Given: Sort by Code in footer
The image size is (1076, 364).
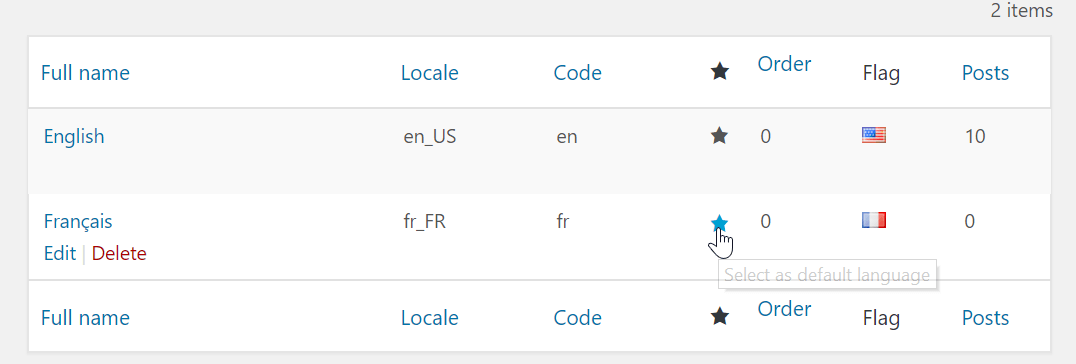Looking at the screenshot, I should click(578, 318).
